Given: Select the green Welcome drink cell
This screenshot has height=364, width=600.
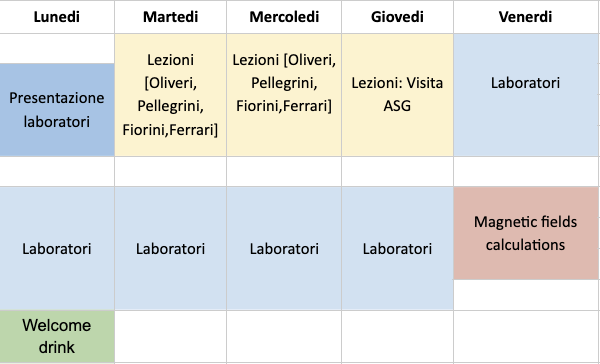Looking at the screenshot, I should click(x=57, y=336).
